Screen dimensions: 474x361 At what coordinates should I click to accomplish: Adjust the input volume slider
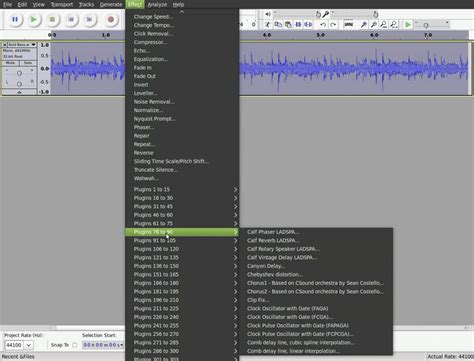[x=355, y=14]
